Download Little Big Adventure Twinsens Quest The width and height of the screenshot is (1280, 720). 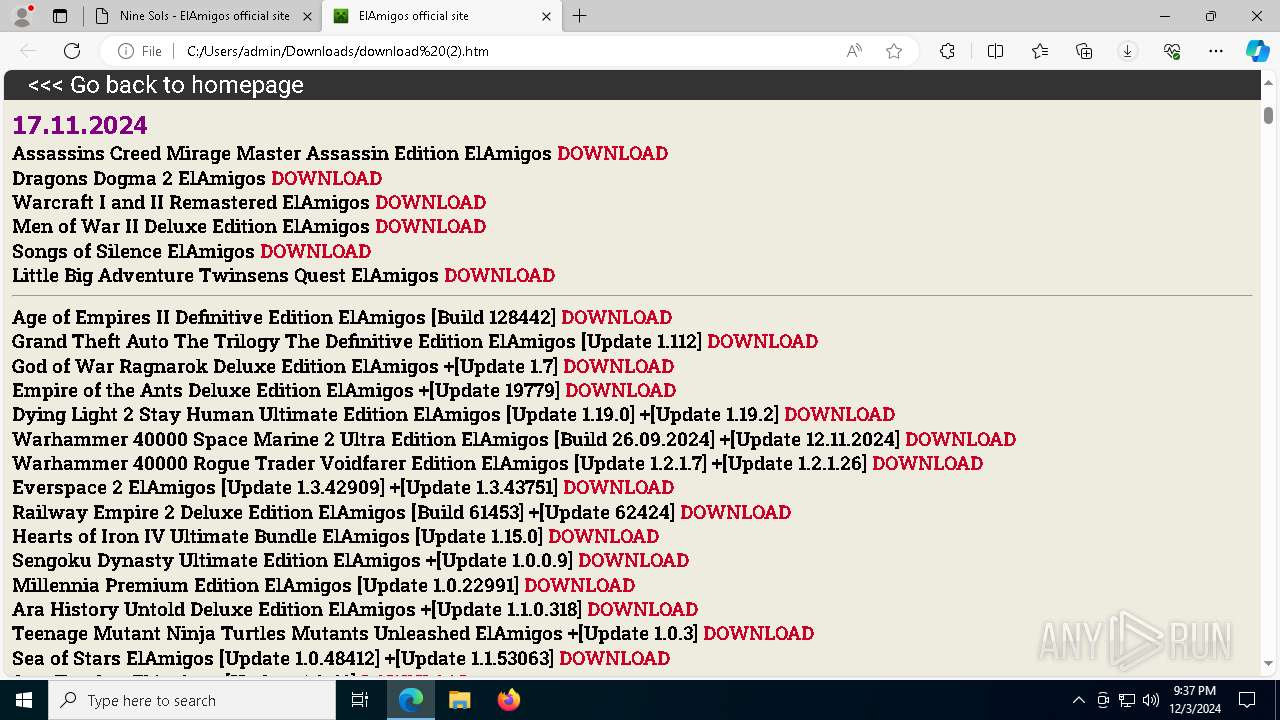pyautogui.click(x=499, y=275)
